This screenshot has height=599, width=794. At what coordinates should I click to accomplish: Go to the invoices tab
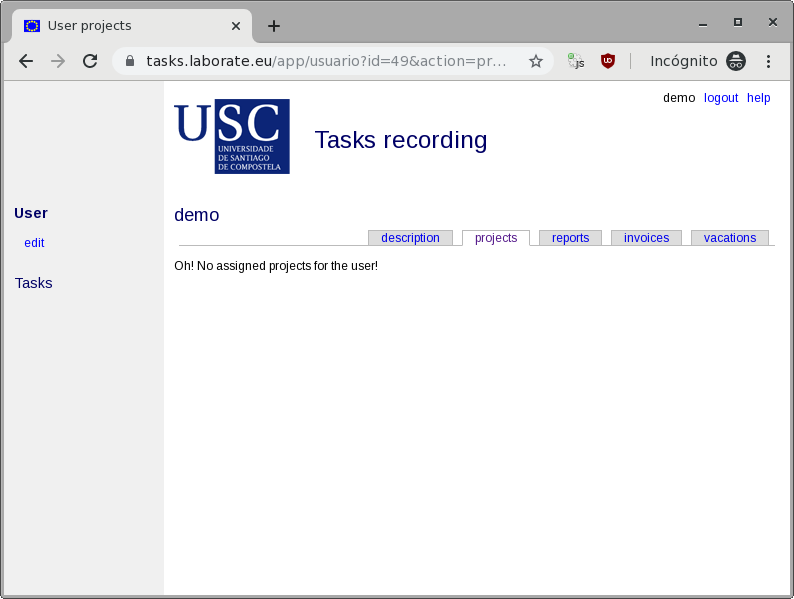pyautogui.click(x=646, y=238)
